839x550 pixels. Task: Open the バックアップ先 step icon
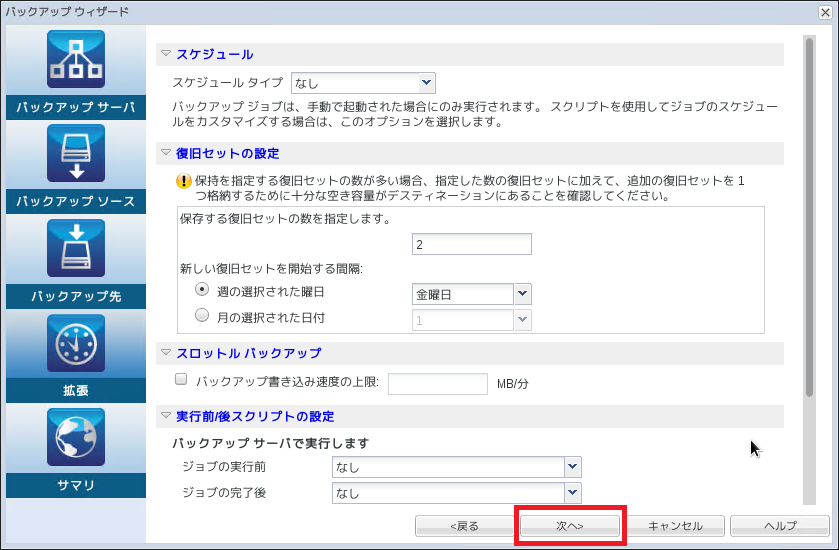tap(75, 248)
